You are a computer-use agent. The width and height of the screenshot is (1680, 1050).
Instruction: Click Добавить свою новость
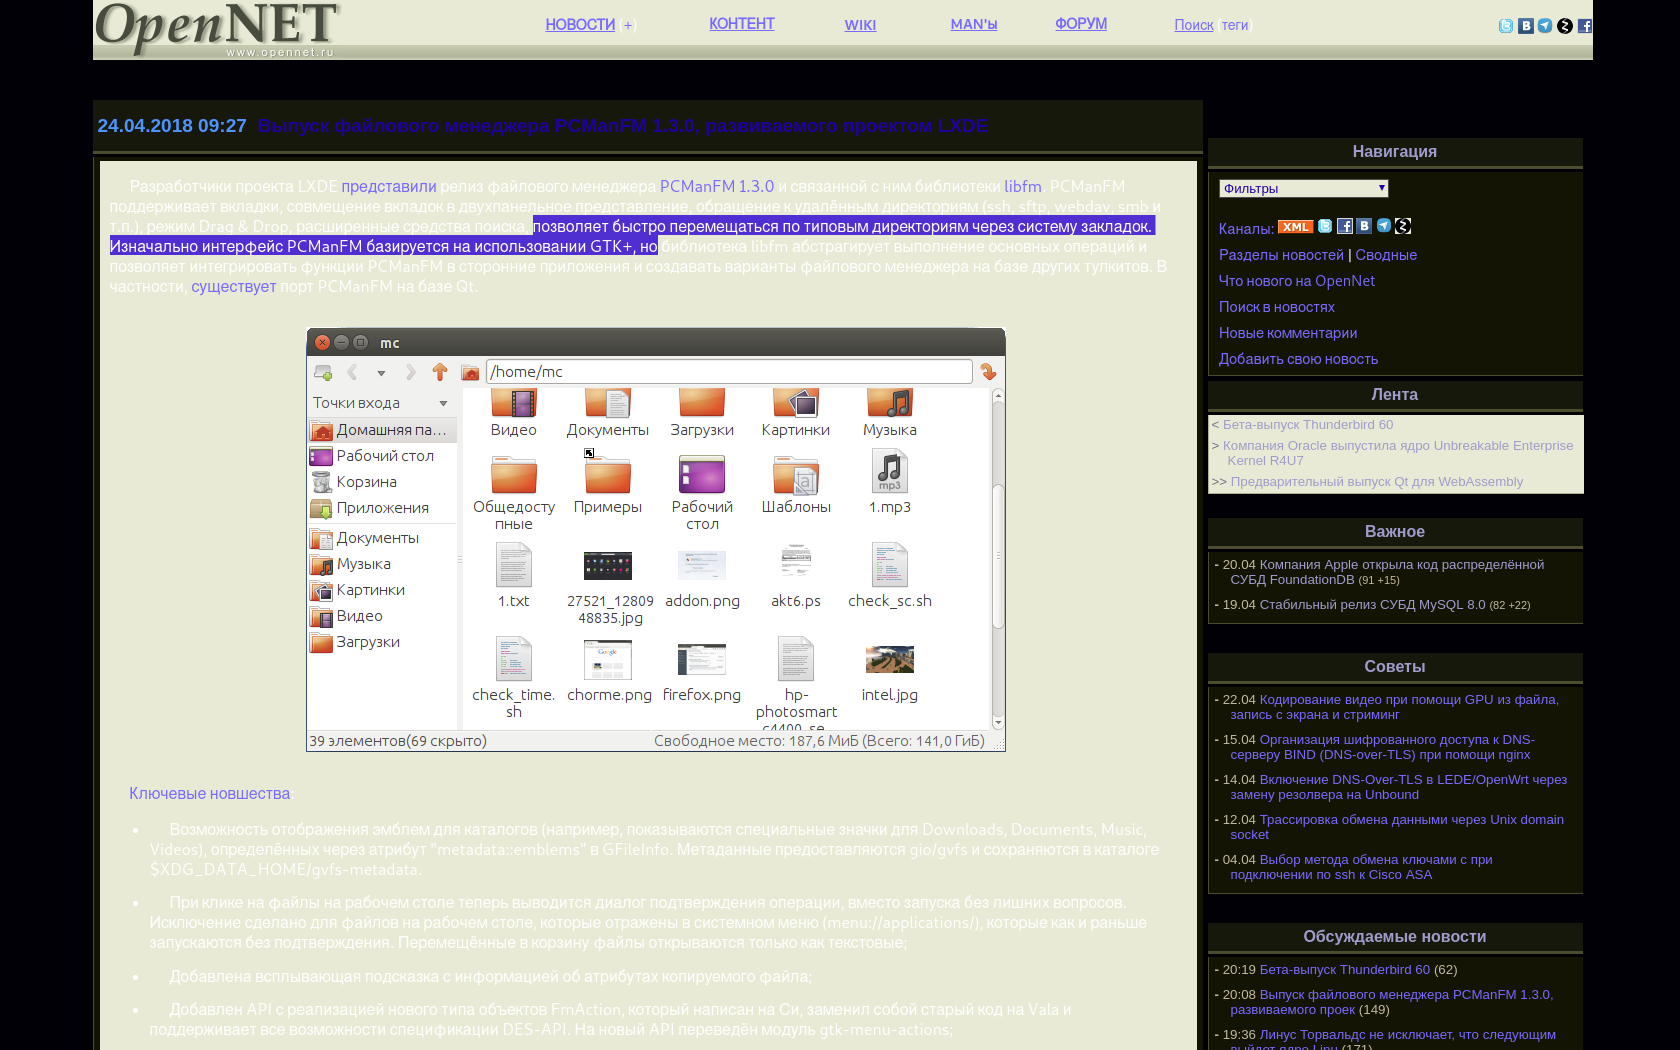pos(1298,358)
